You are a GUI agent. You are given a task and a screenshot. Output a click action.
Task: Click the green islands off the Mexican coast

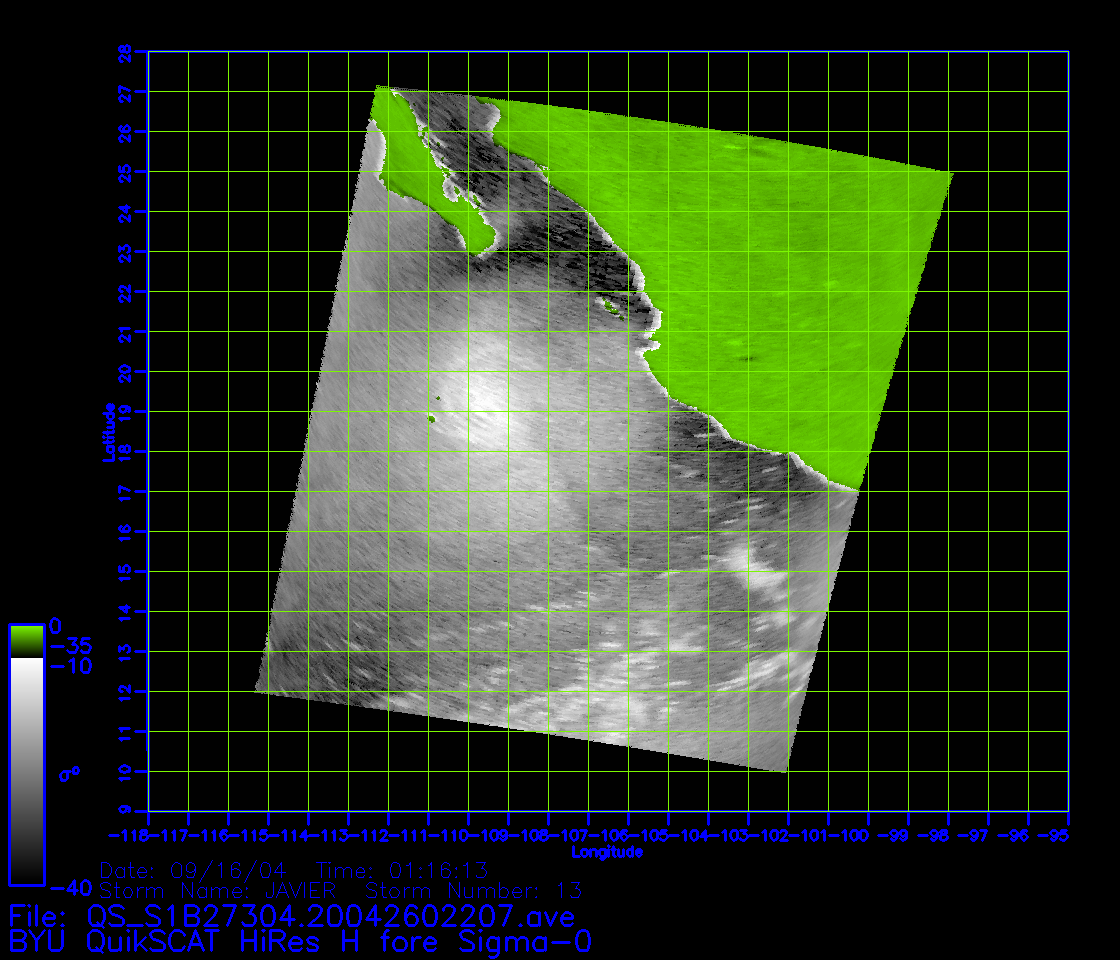611,307
